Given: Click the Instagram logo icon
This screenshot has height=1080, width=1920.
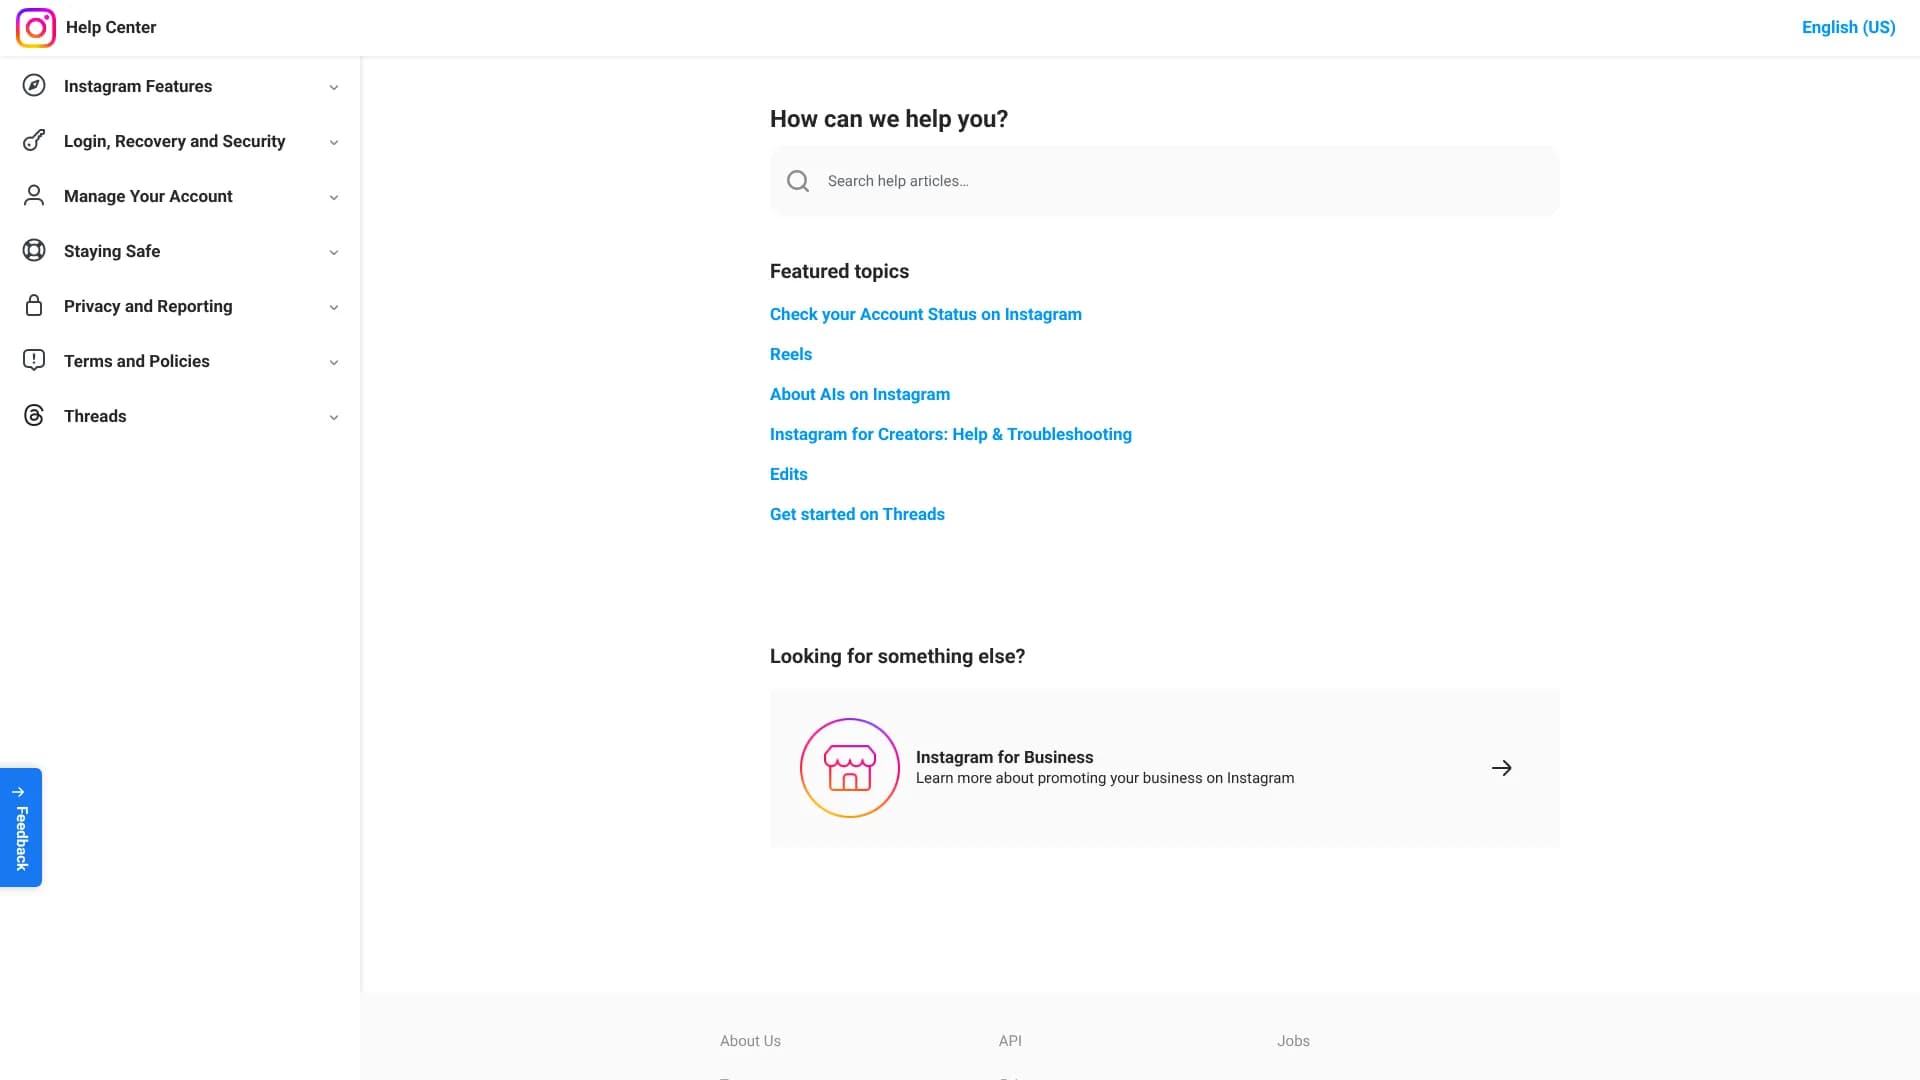Looking at the screenshot, I should click(x=36, y=28).
